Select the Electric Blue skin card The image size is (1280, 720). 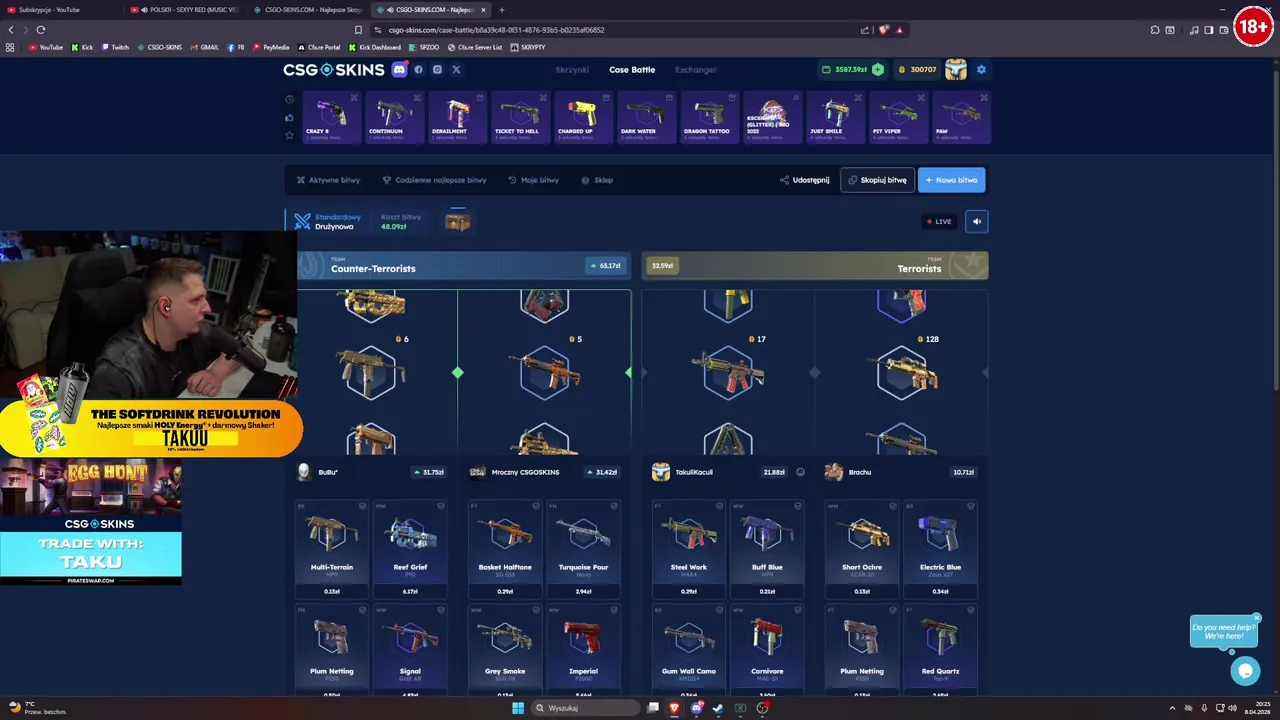pyautogui.click(x=940, y=549)
